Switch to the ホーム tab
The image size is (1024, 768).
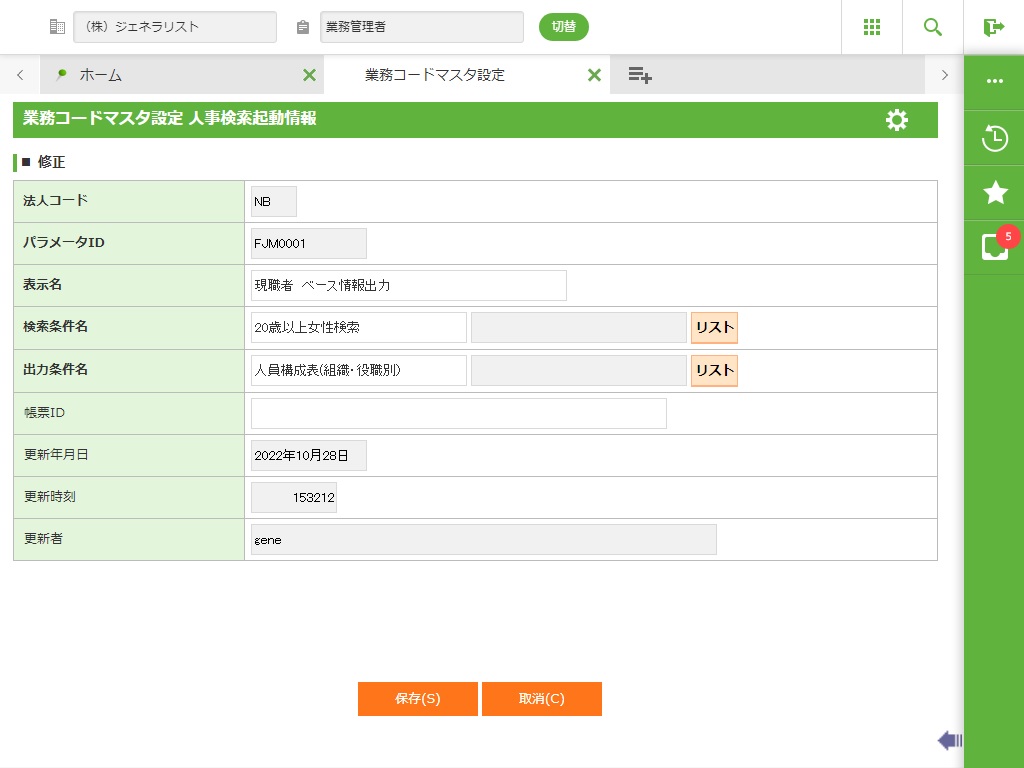[x=100, y=75]
